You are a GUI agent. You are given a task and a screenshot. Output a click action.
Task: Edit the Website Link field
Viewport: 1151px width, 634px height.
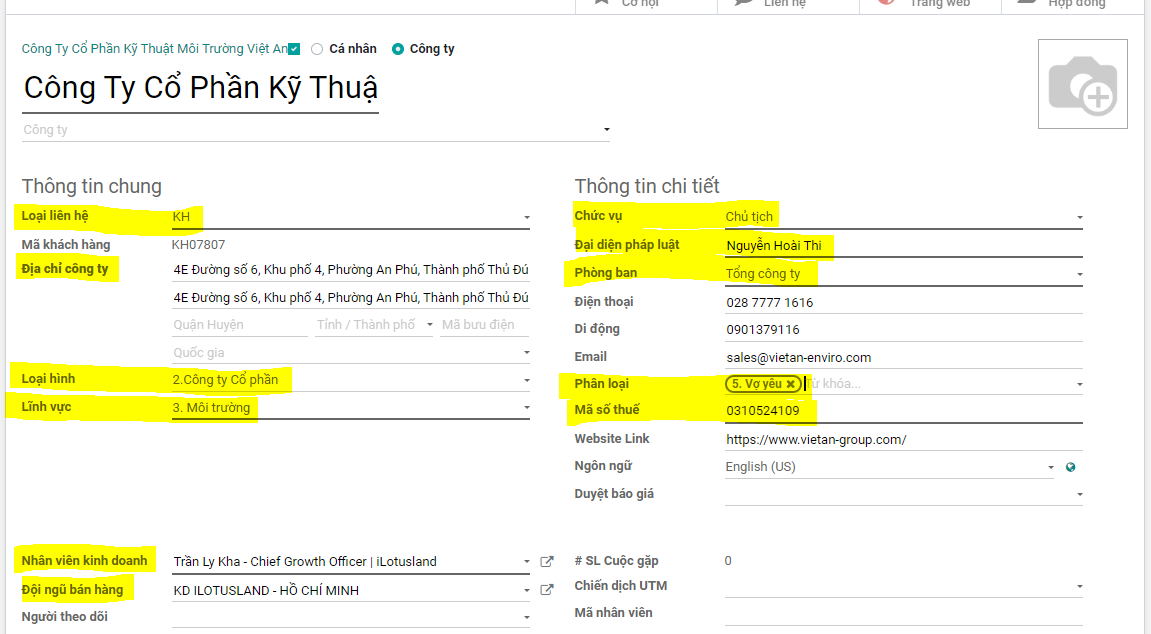(904, 440)
